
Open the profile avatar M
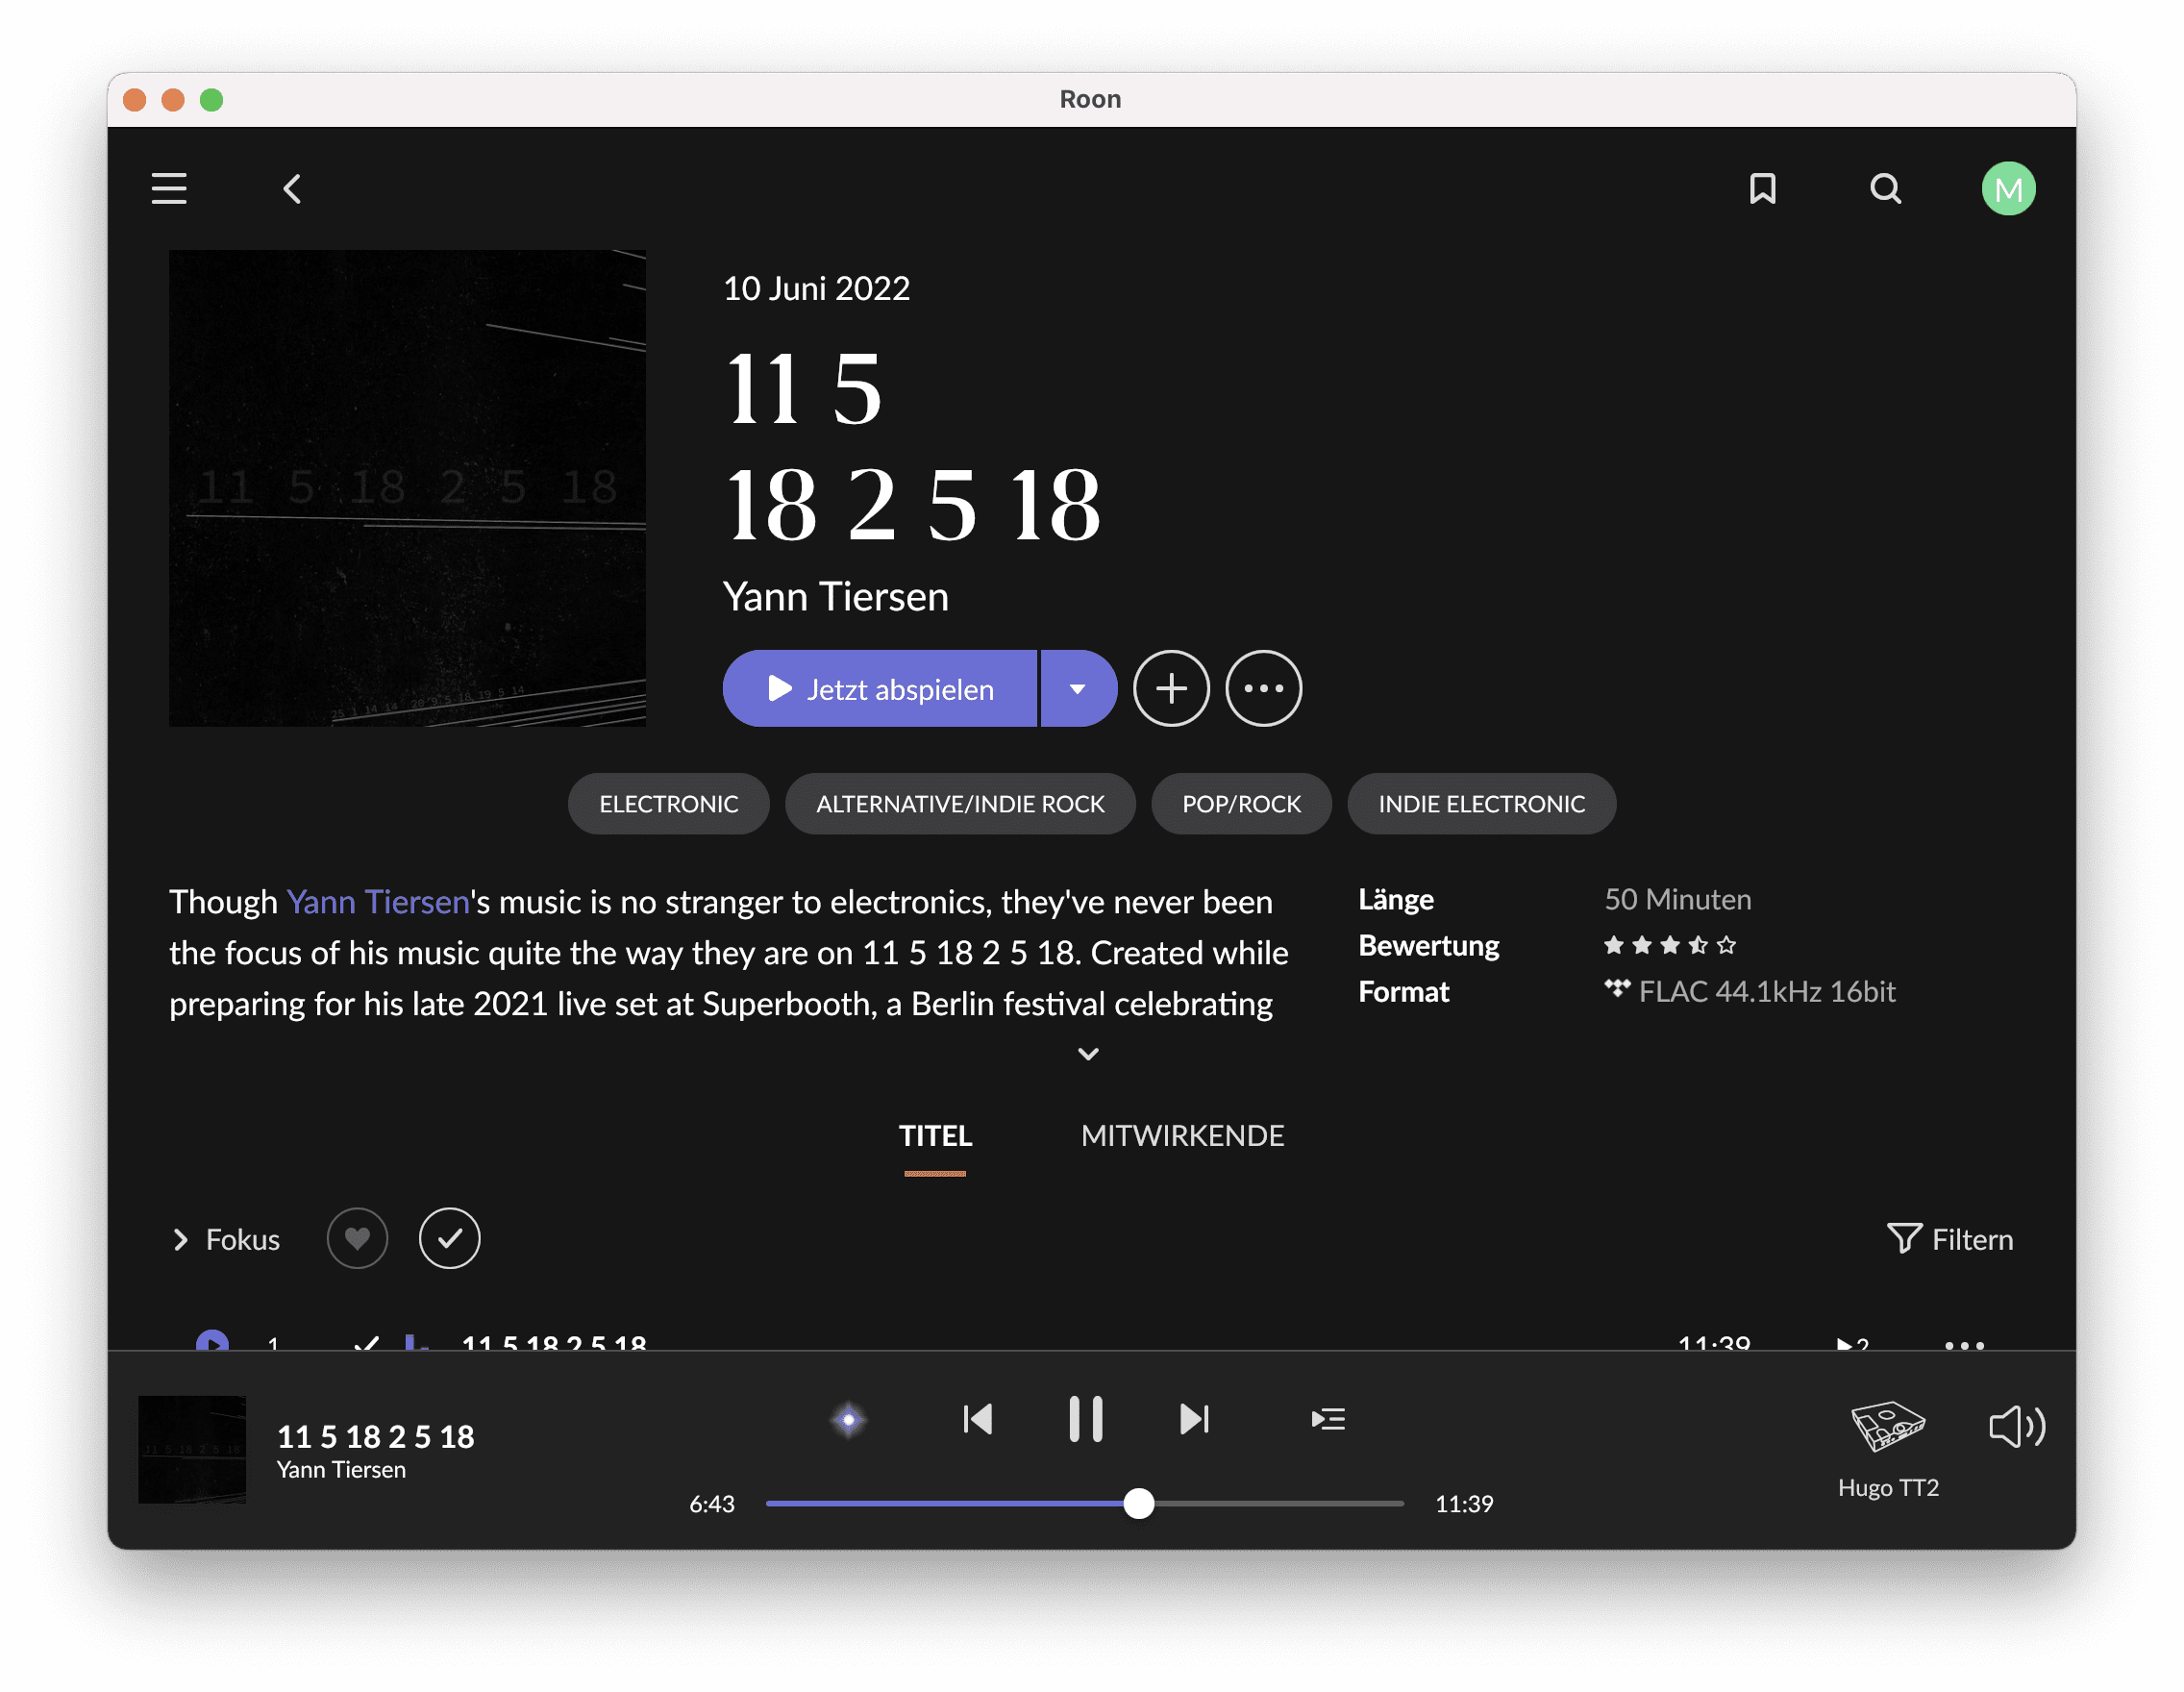coord(2008,188)
